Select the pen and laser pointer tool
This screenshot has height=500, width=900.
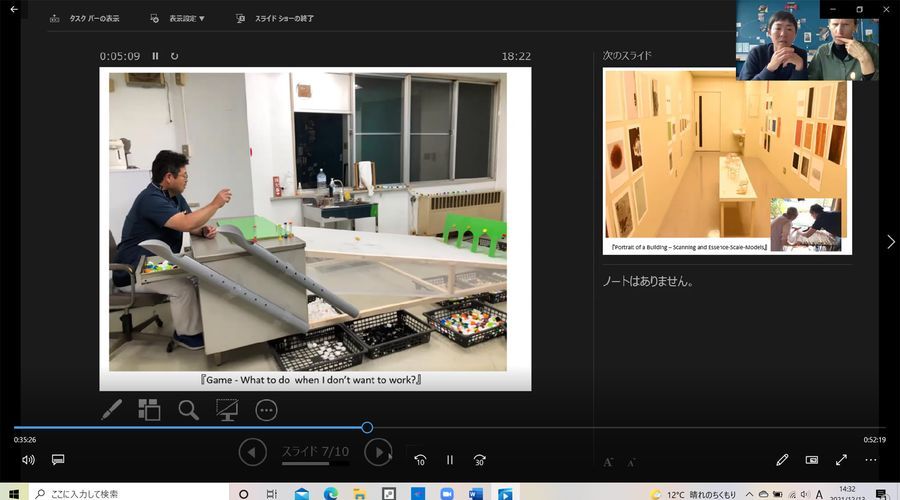pos(112,409)
